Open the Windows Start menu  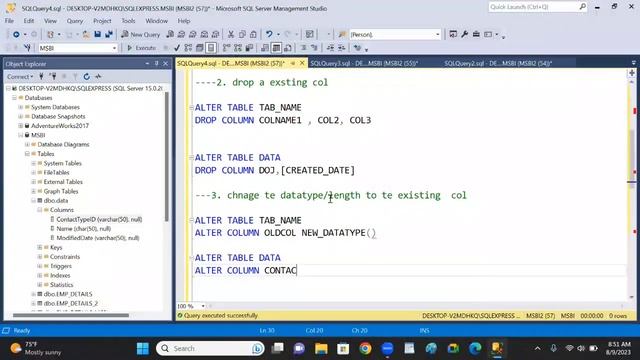tap(143, 349)
